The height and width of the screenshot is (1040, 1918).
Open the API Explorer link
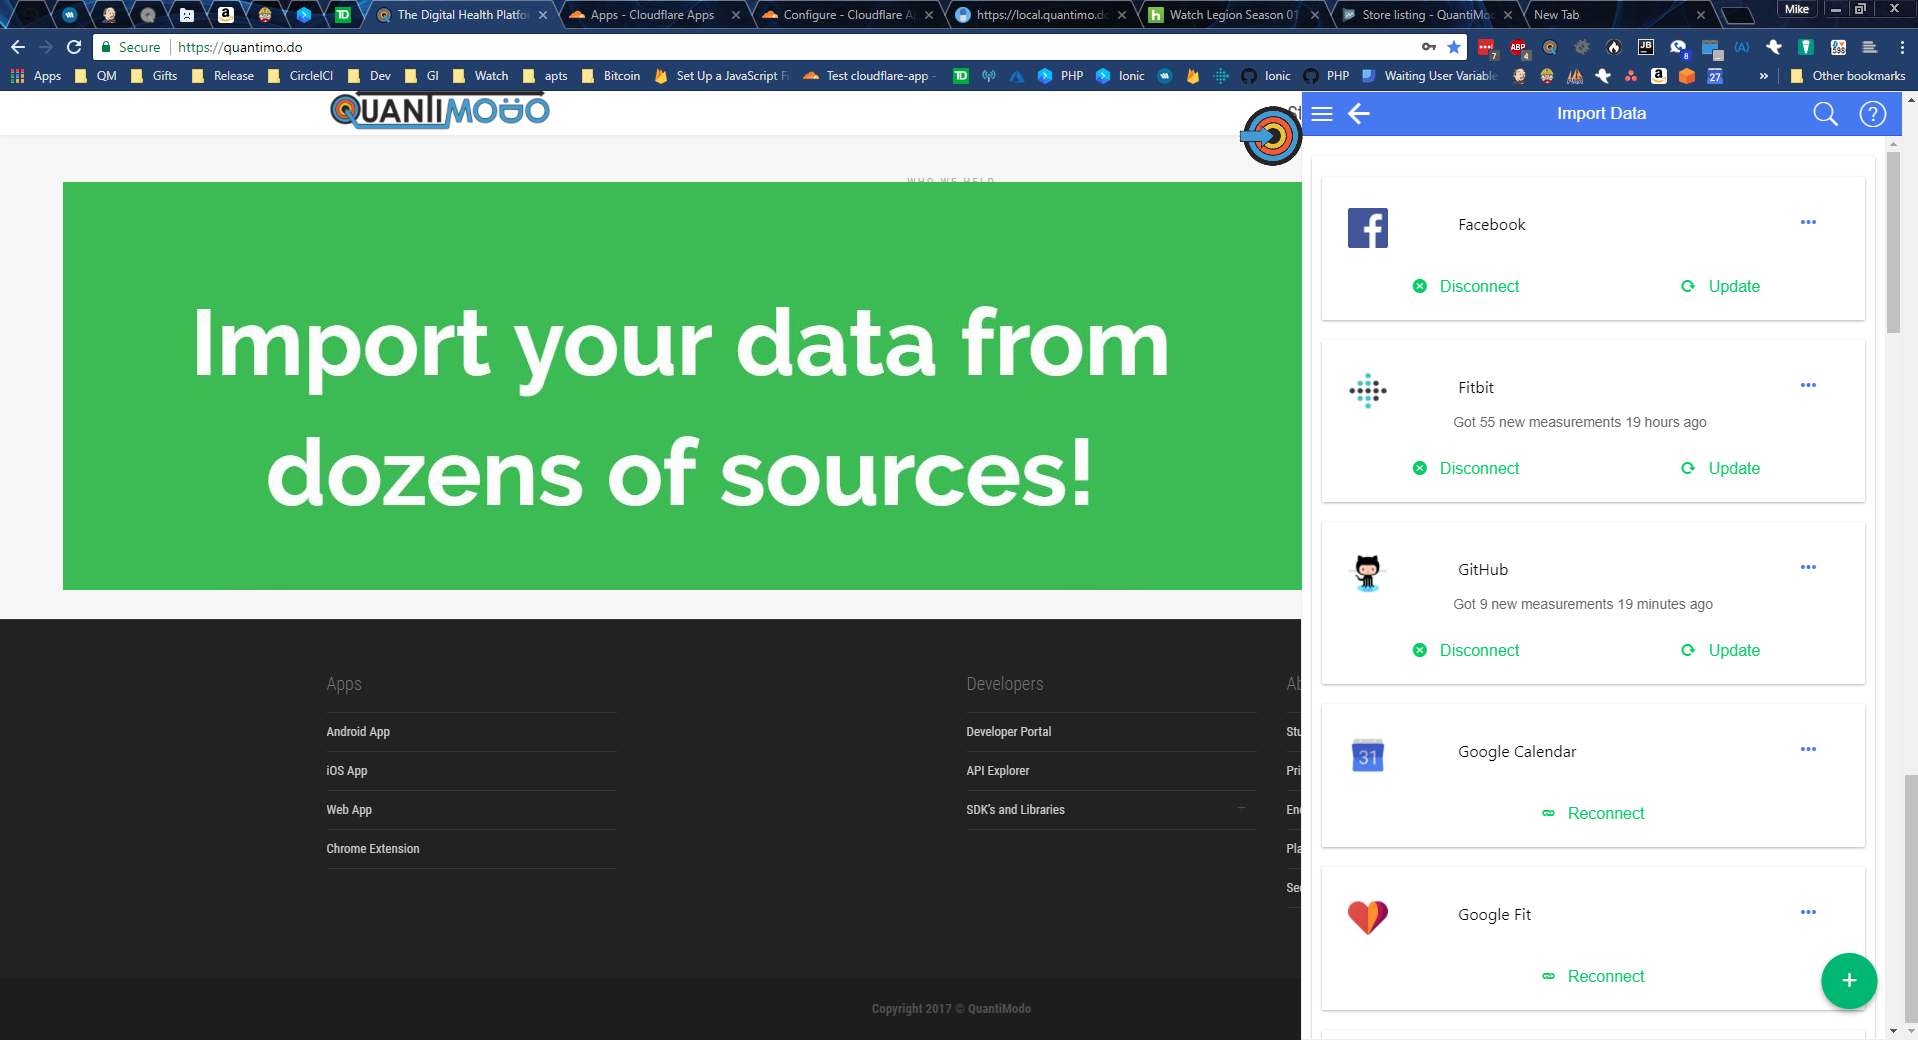pyautogui.click(x=998, y=771)
